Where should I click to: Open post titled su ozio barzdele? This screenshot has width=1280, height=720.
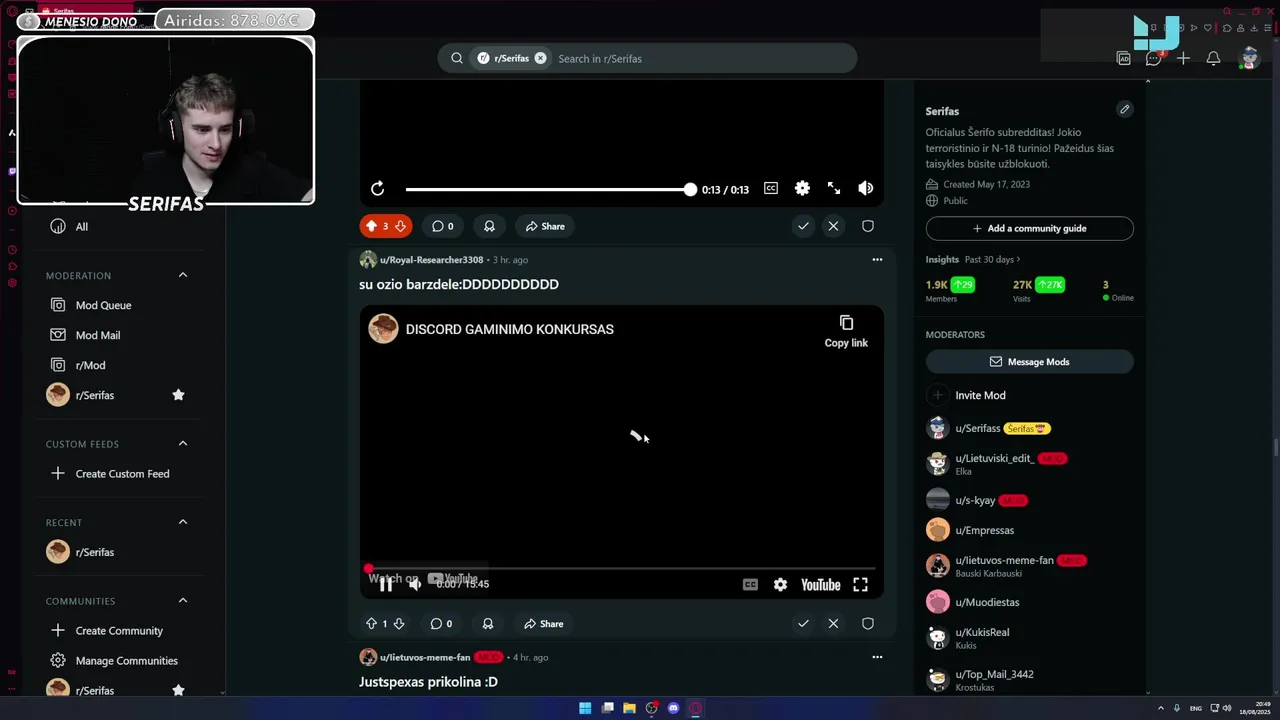(x=459, y=284)
